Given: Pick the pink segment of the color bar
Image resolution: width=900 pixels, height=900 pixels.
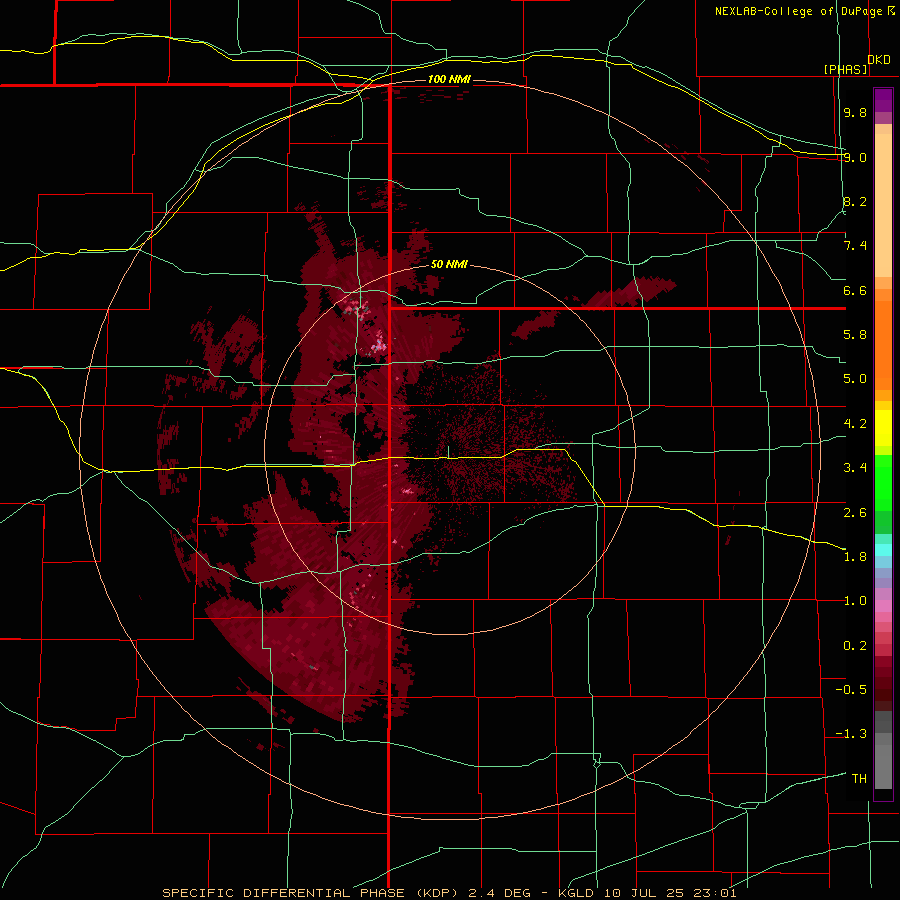Looking at the screenshot, I should click(883, 606).
